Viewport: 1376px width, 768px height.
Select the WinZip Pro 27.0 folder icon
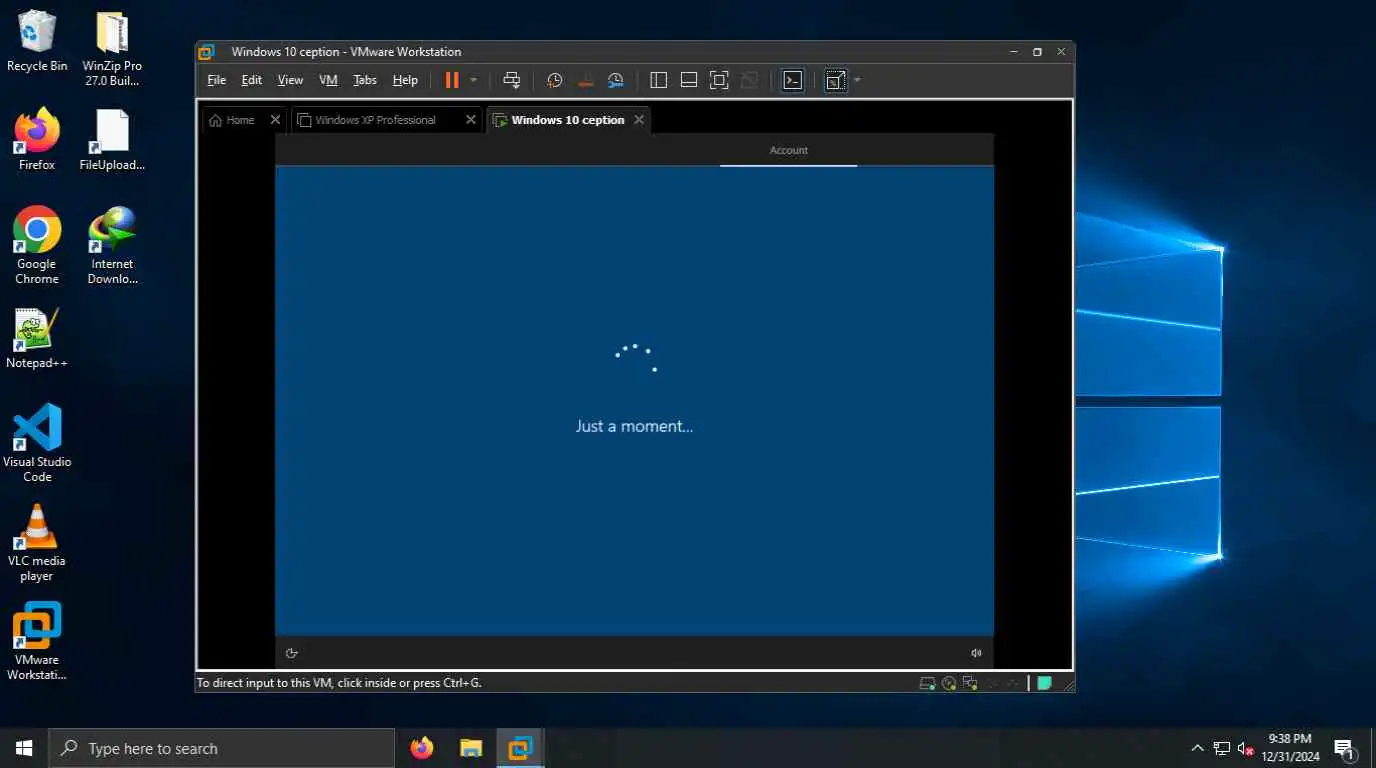(x=112, y=48)
